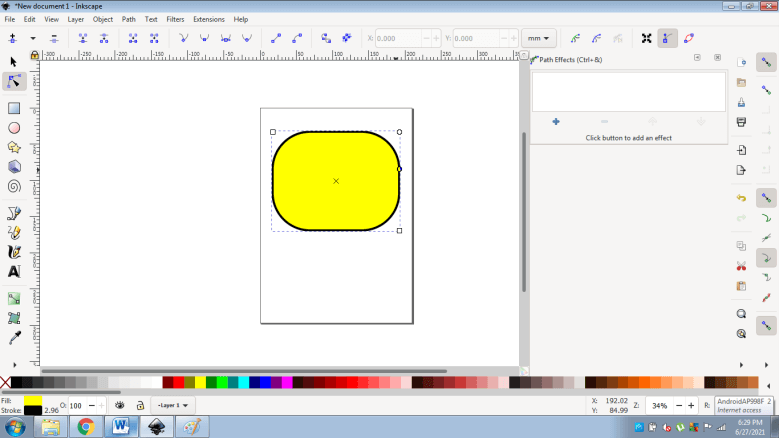Select the Star polygon tool
Viewport: 779px width, 438px height.
click(x=14, y=147)
